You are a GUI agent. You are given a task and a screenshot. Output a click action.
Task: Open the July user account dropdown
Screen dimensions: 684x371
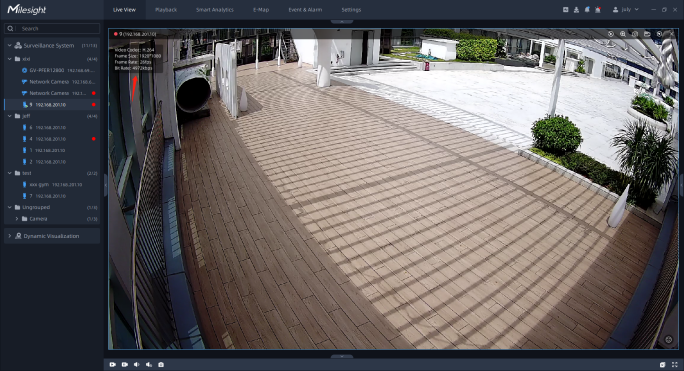point(626,10)
